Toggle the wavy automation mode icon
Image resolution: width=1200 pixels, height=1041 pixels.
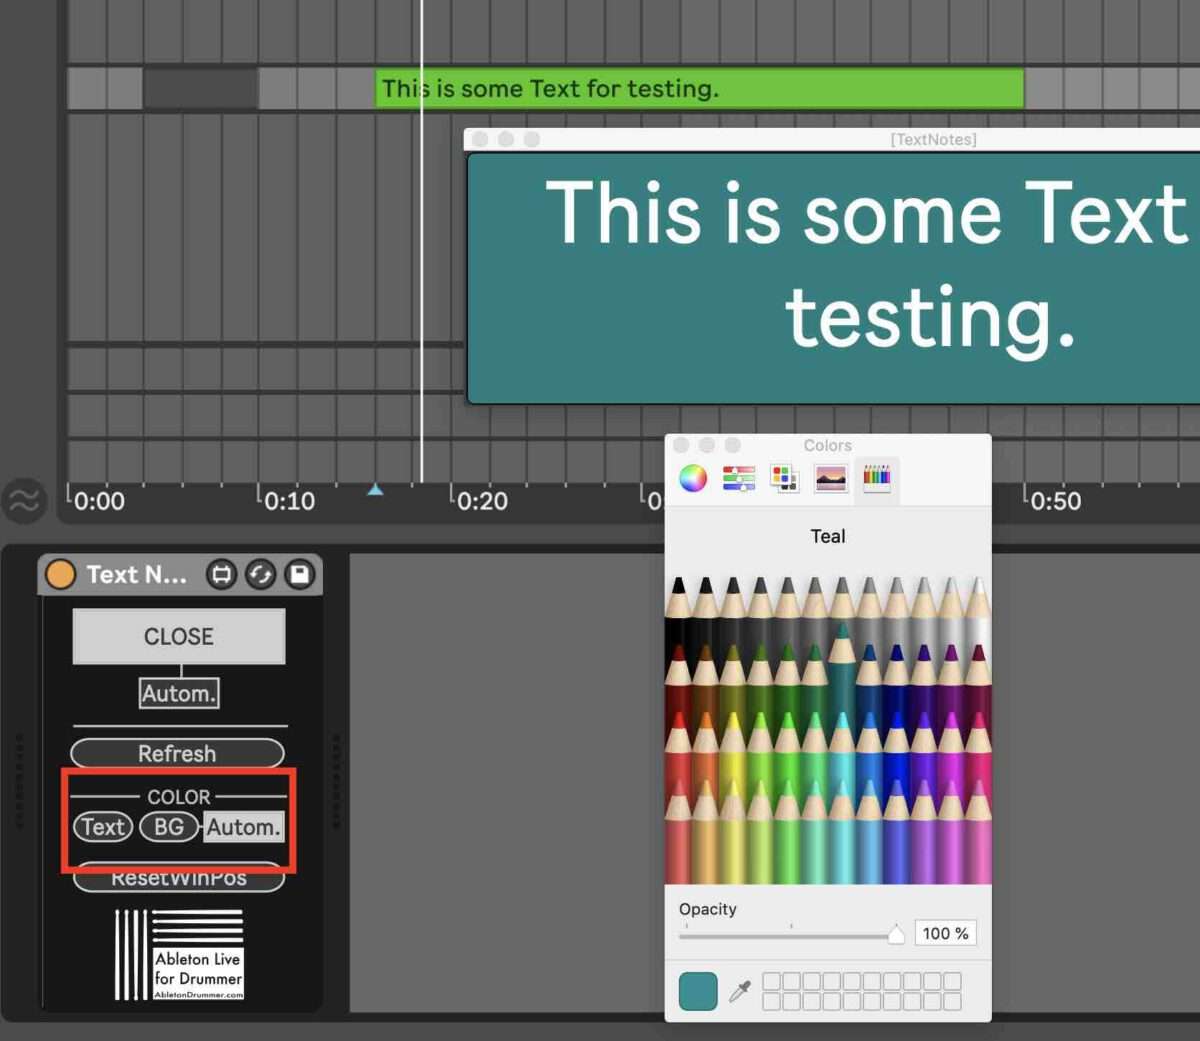pos(24,500)
